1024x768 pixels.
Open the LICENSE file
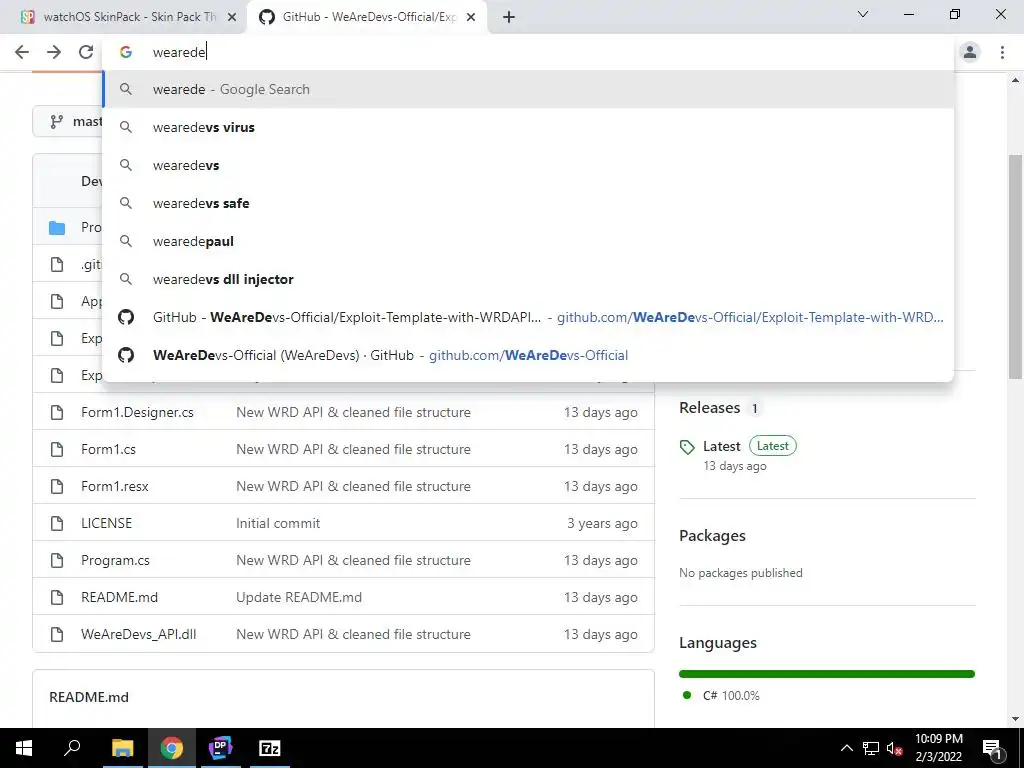(x=106, y=523)
